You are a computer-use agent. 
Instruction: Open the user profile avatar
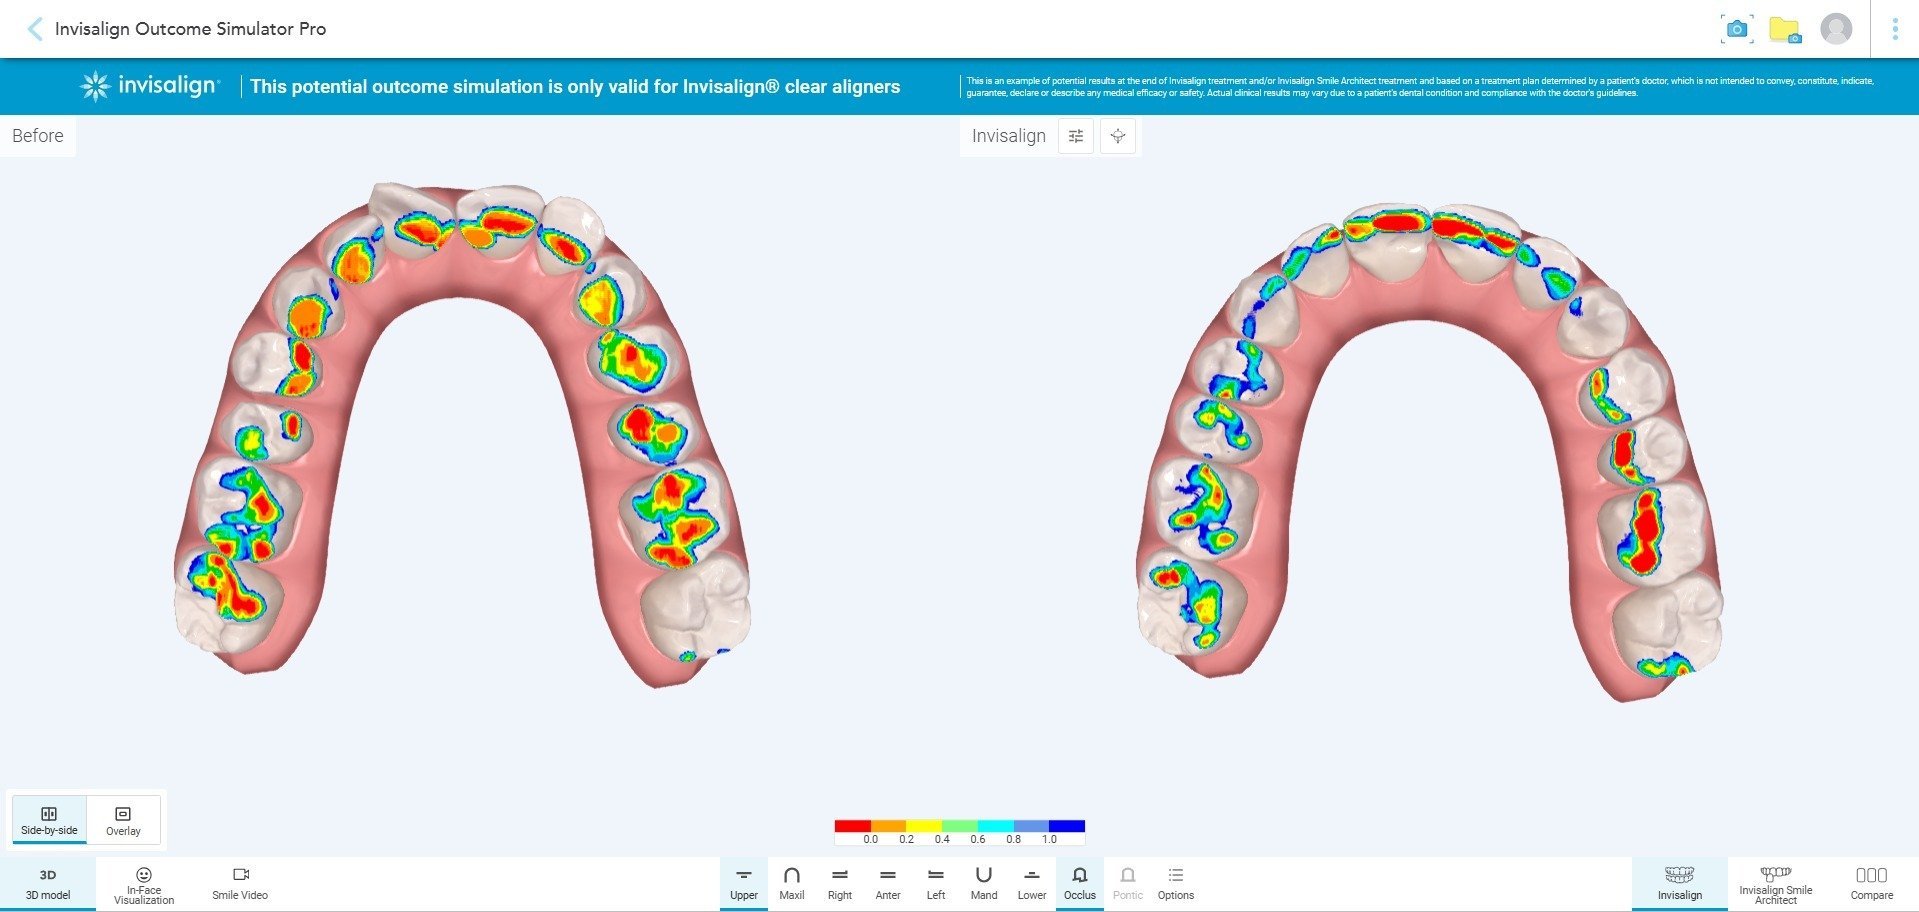tap(1836, 29)
